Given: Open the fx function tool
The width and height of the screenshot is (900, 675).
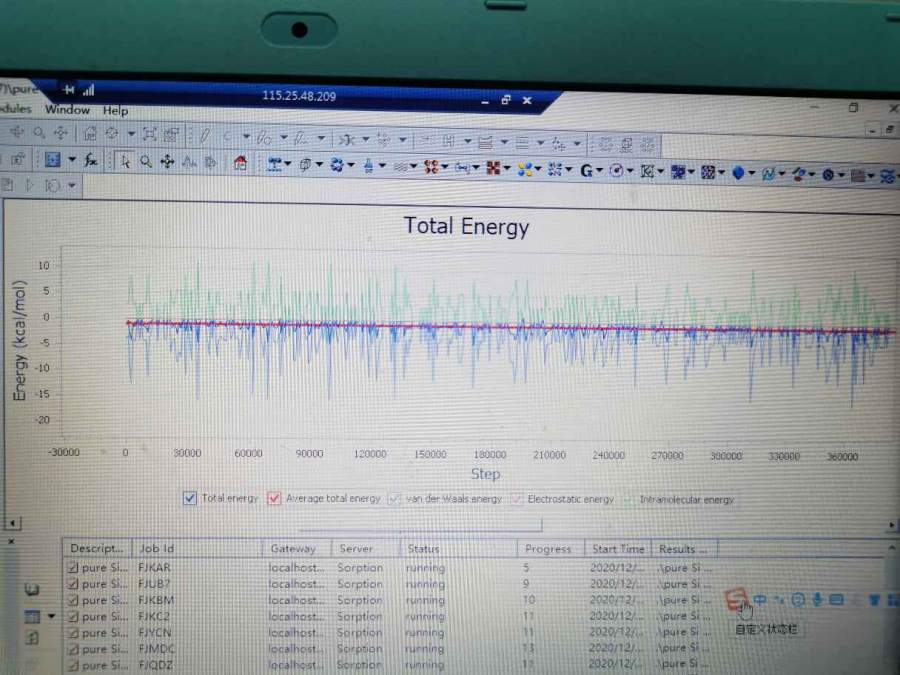Looking at the screenshot, I should click(90, 160).
